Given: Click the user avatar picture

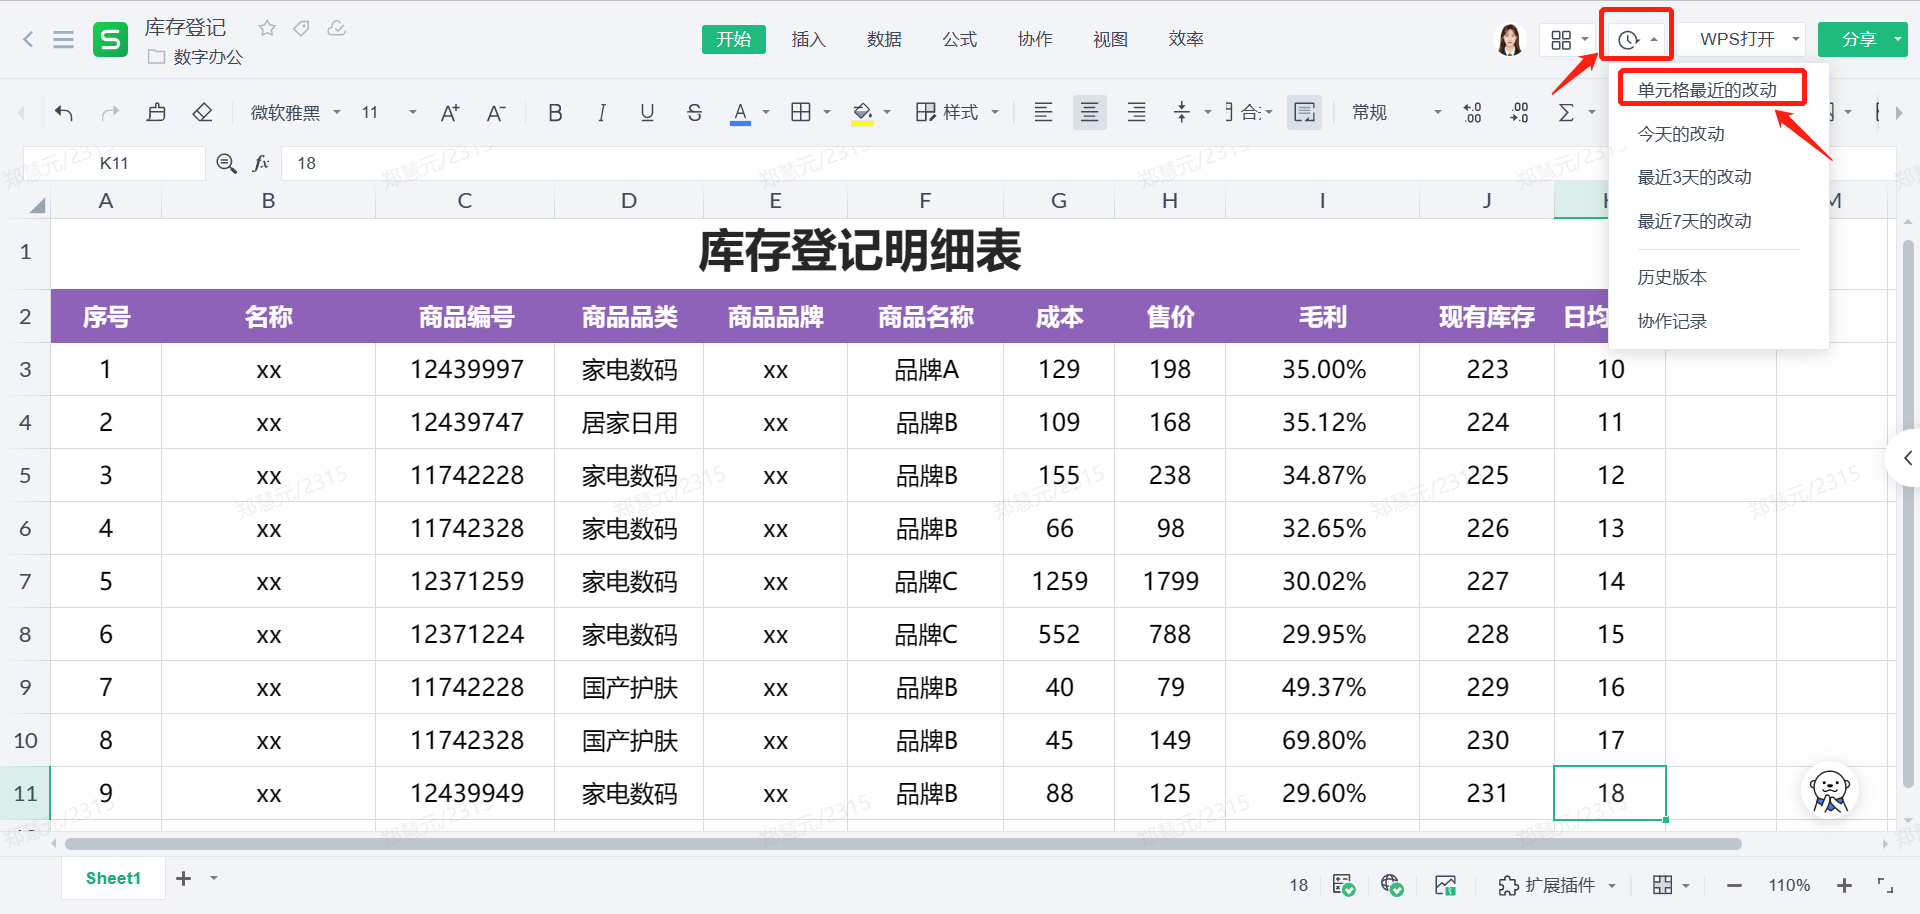Looking at the screenshot, I should click(1510, 39).
